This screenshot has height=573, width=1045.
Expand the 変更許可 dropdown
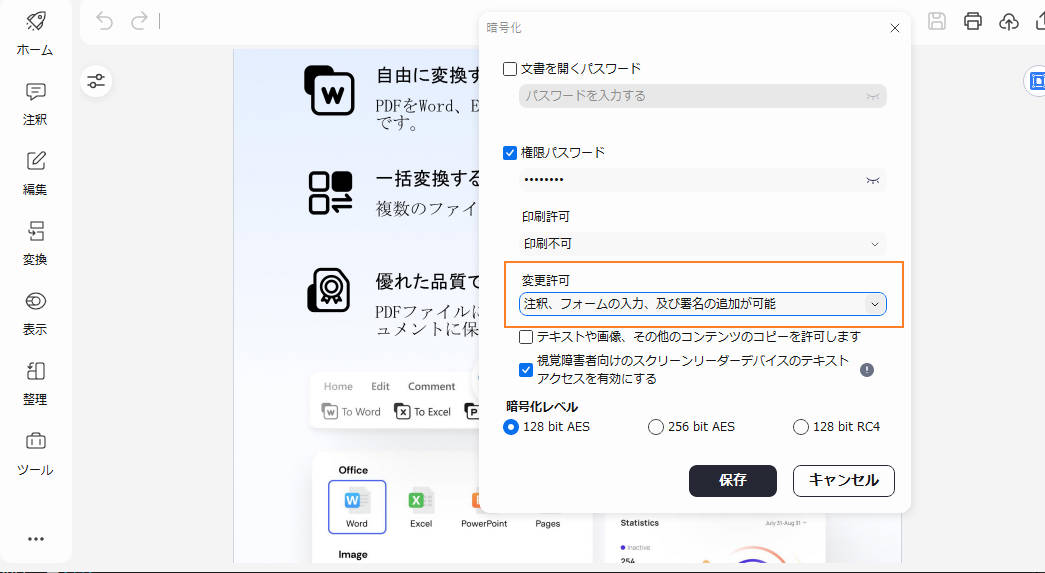coord(702,304)
